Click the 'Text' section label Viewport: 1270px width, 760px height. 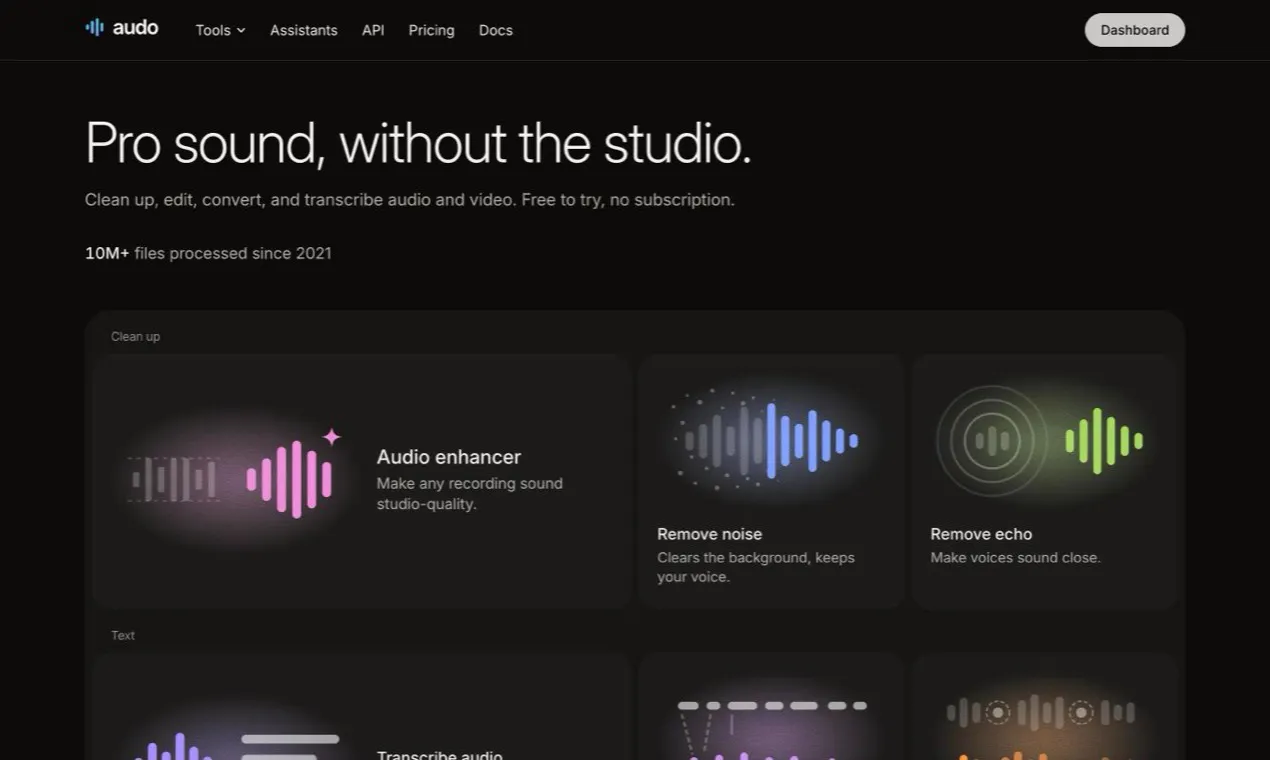pyautogui.click(x=123, y=635)
